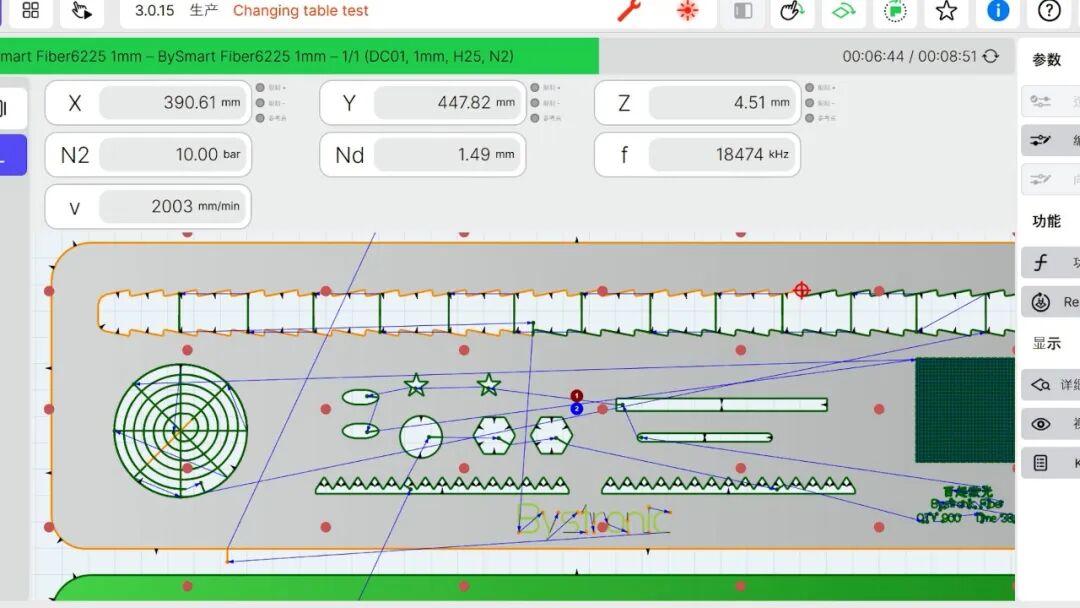Click the refresh icon beside elapsed time
Viewport: 1080px width, 608px height.
991,57
